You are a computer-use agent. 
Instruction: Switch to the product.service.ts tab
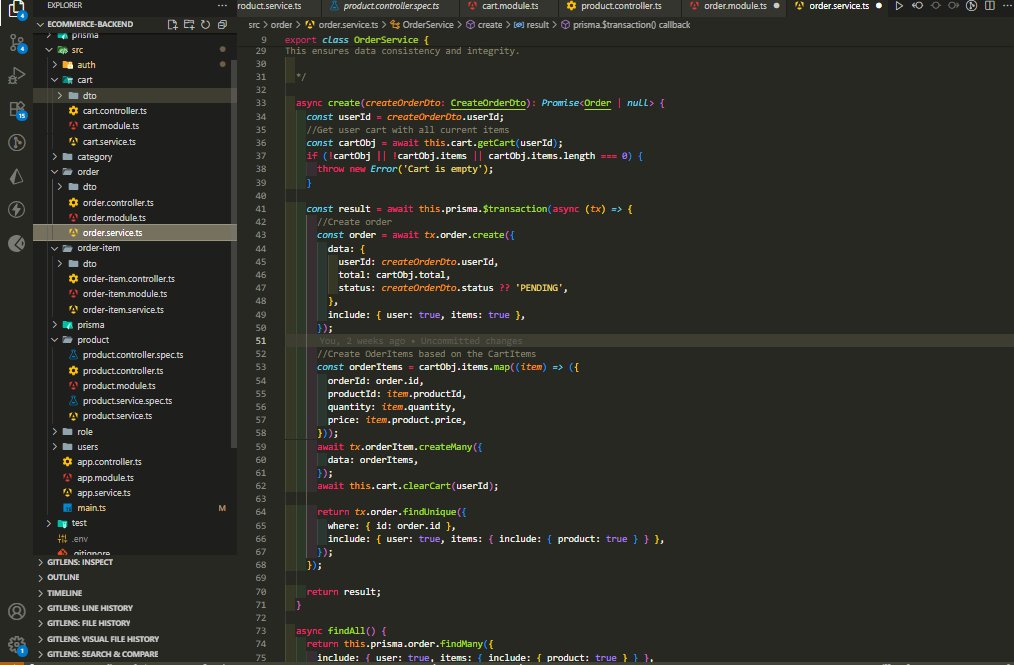[278, 6]
